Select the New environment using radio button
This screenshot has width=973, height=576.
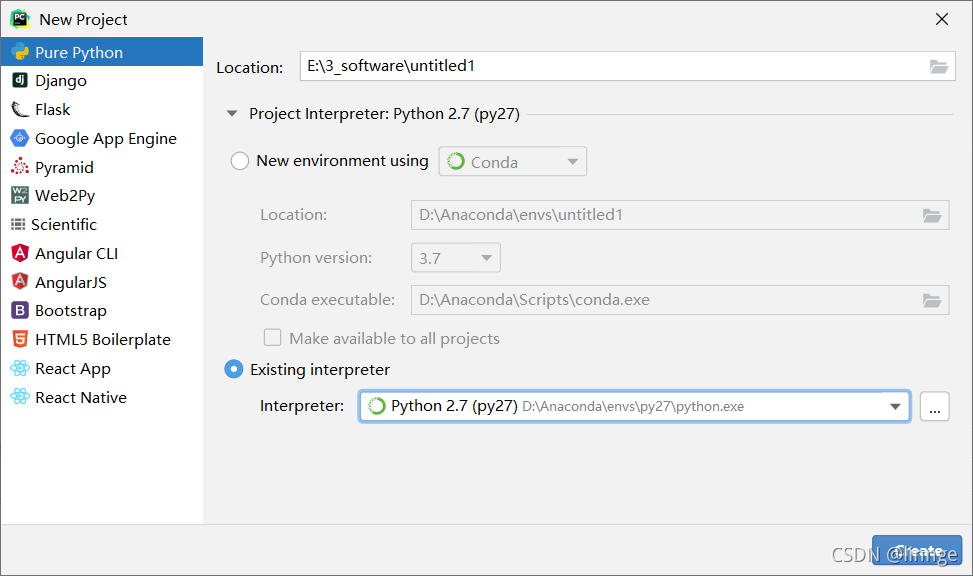pyautogui.click(x=239, y=160)
